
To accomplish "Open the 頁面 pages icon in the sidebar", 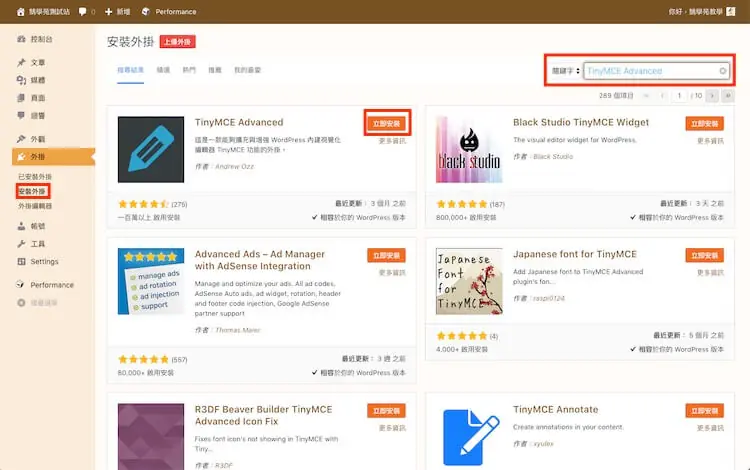I will (21, 98).
